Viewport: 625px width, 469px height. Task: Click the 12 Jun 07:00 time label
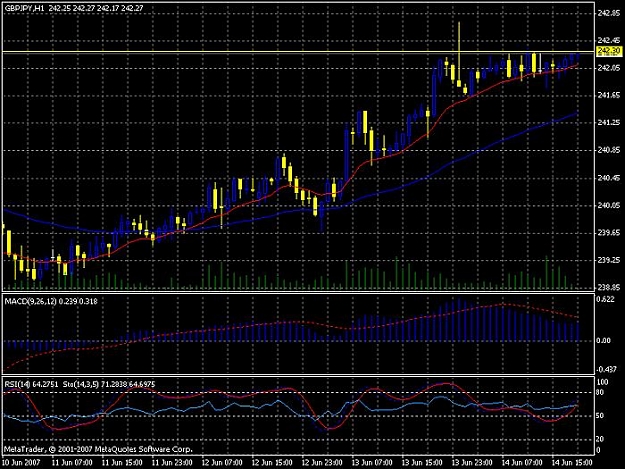[x=222, y=463]
